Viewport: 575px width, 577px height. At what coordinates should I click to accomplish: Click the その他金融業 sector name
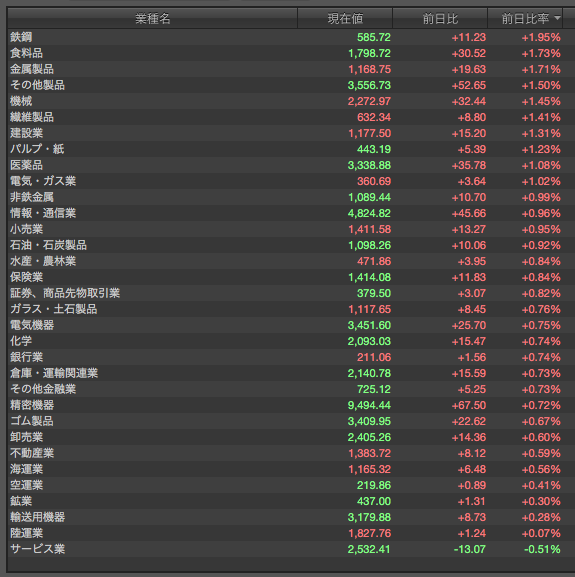(x=43, y=389)
